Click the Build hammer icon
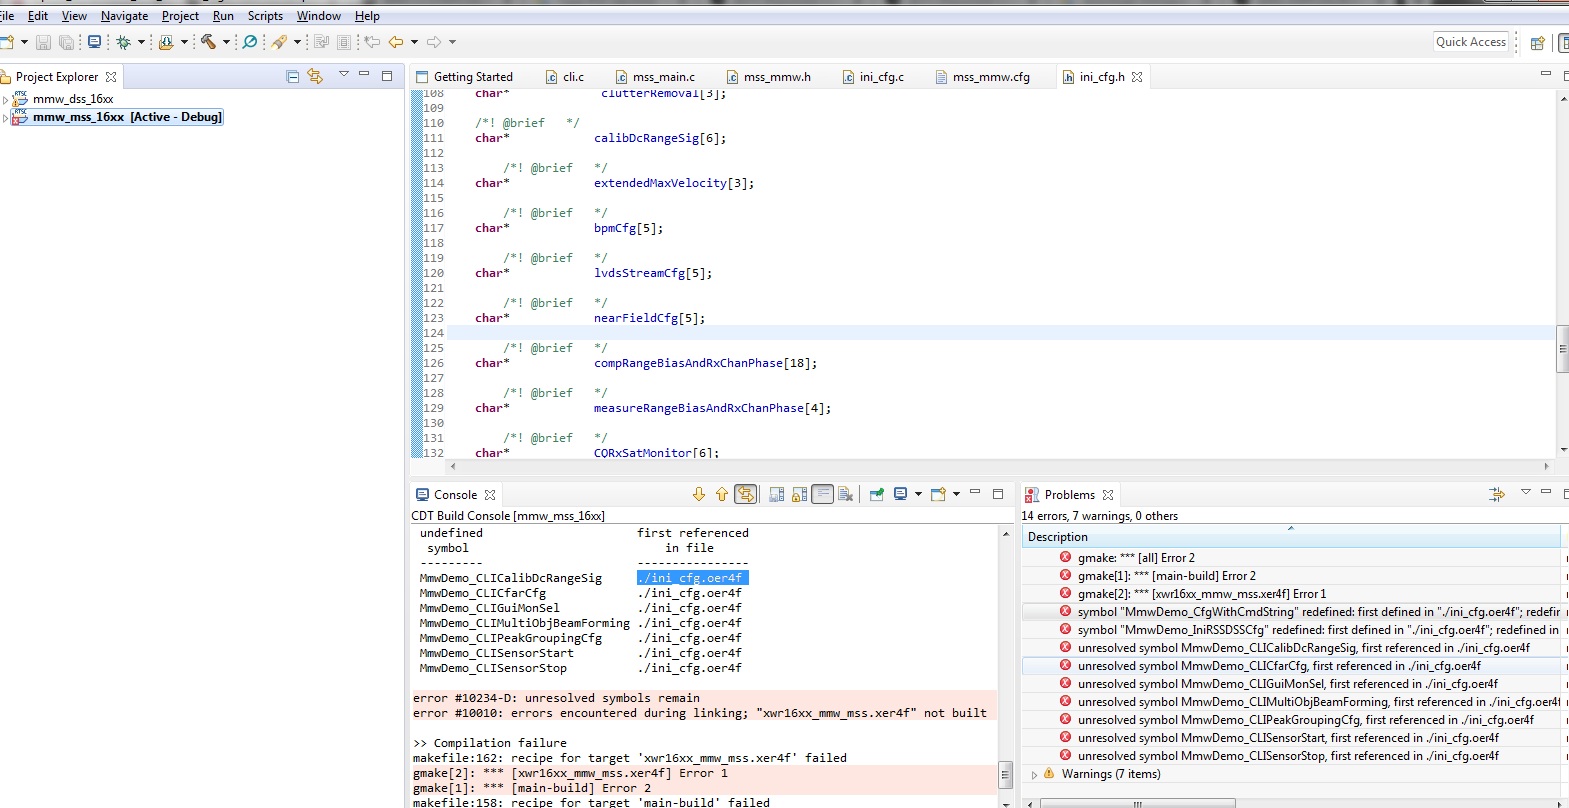This screenshot has width=1569, height=808. 208,42
